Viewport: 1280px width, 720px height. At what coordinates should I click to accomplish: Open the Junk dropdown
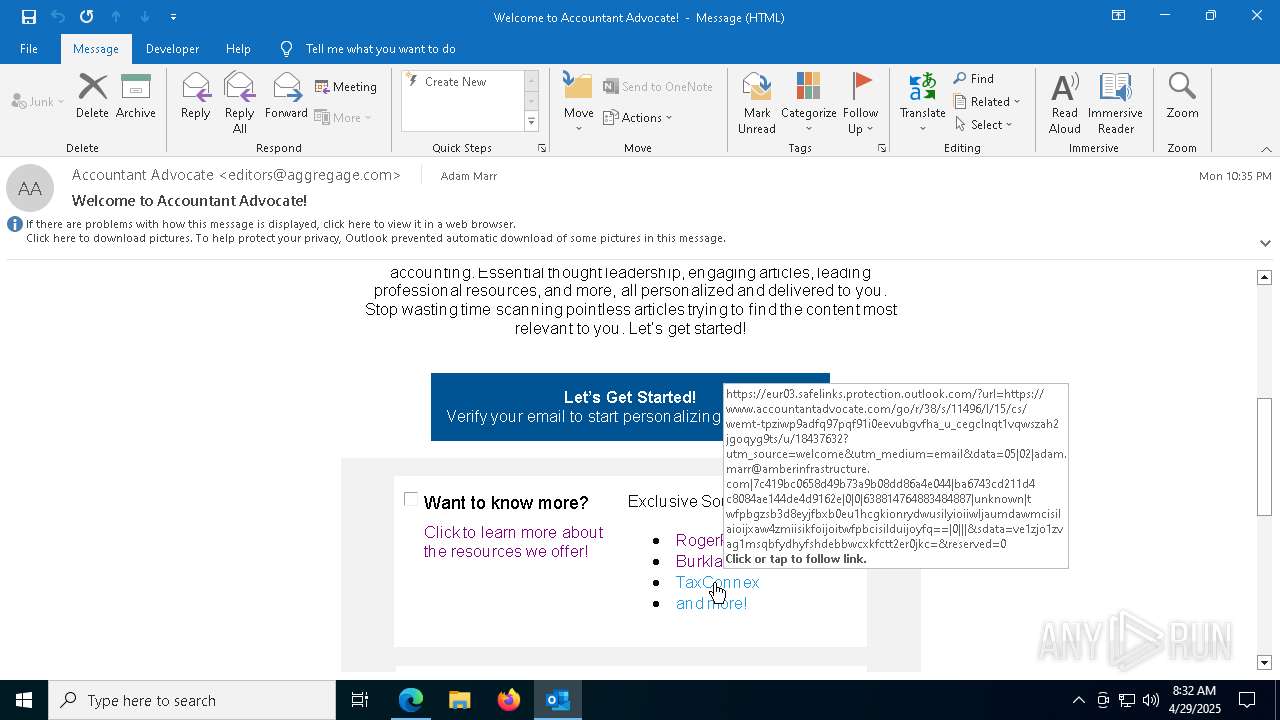38,102
